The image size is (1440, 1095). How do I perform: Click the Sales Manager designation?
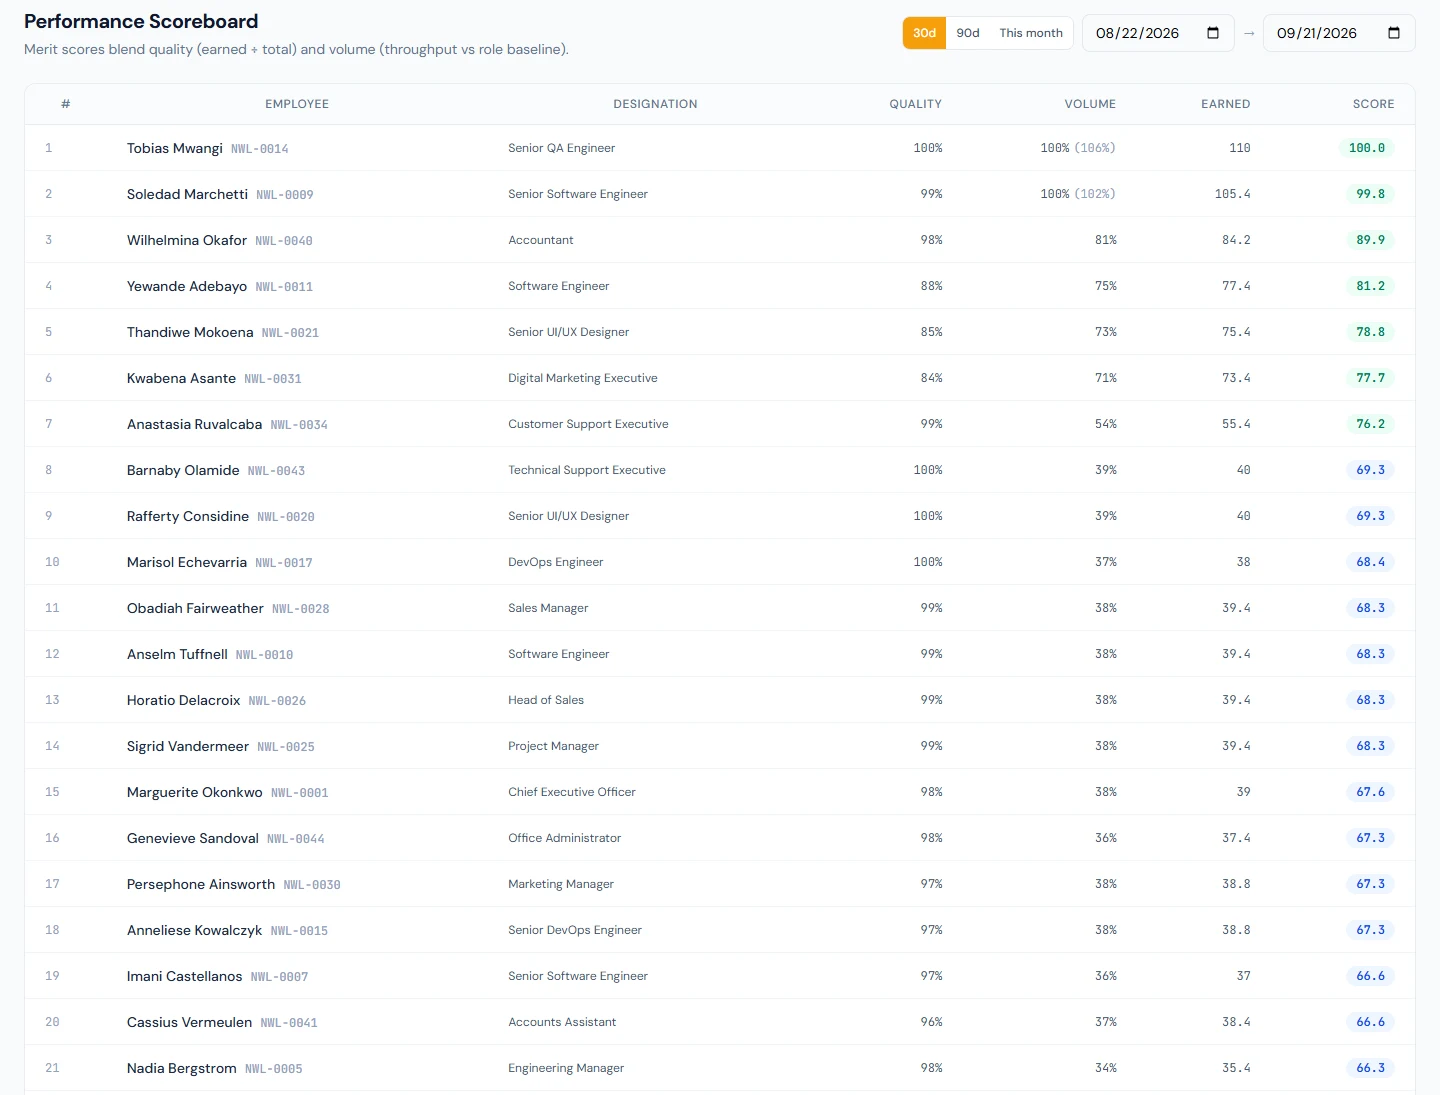[x=548, y=608]
